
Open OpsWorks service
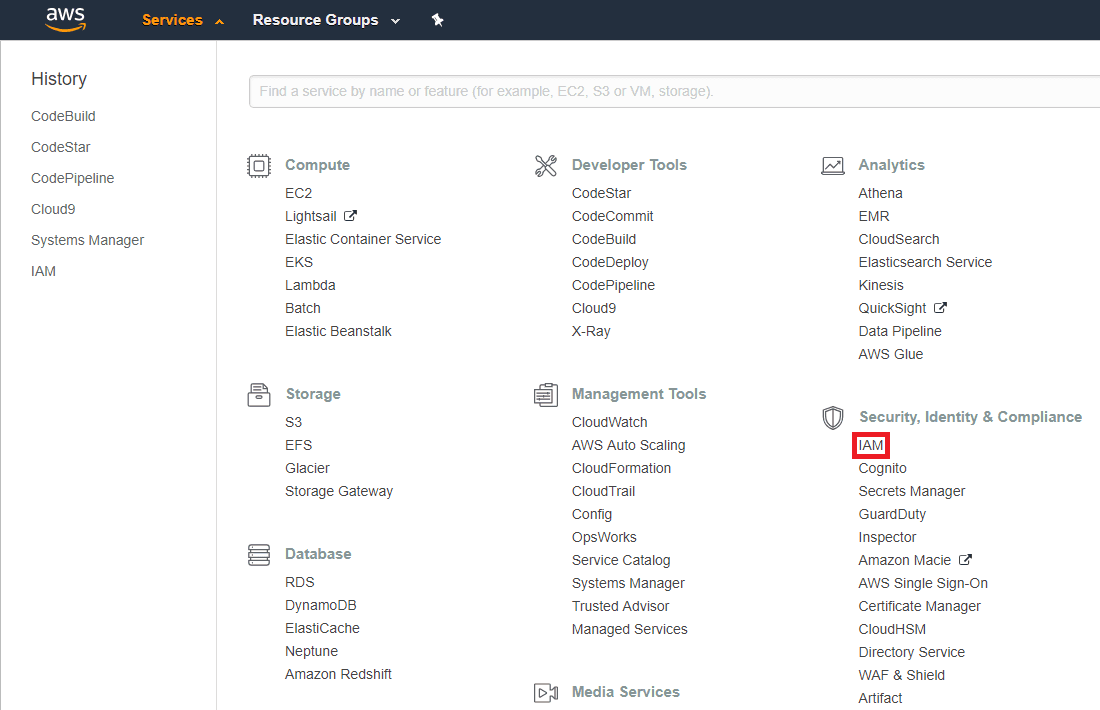[x=604, y=537]
